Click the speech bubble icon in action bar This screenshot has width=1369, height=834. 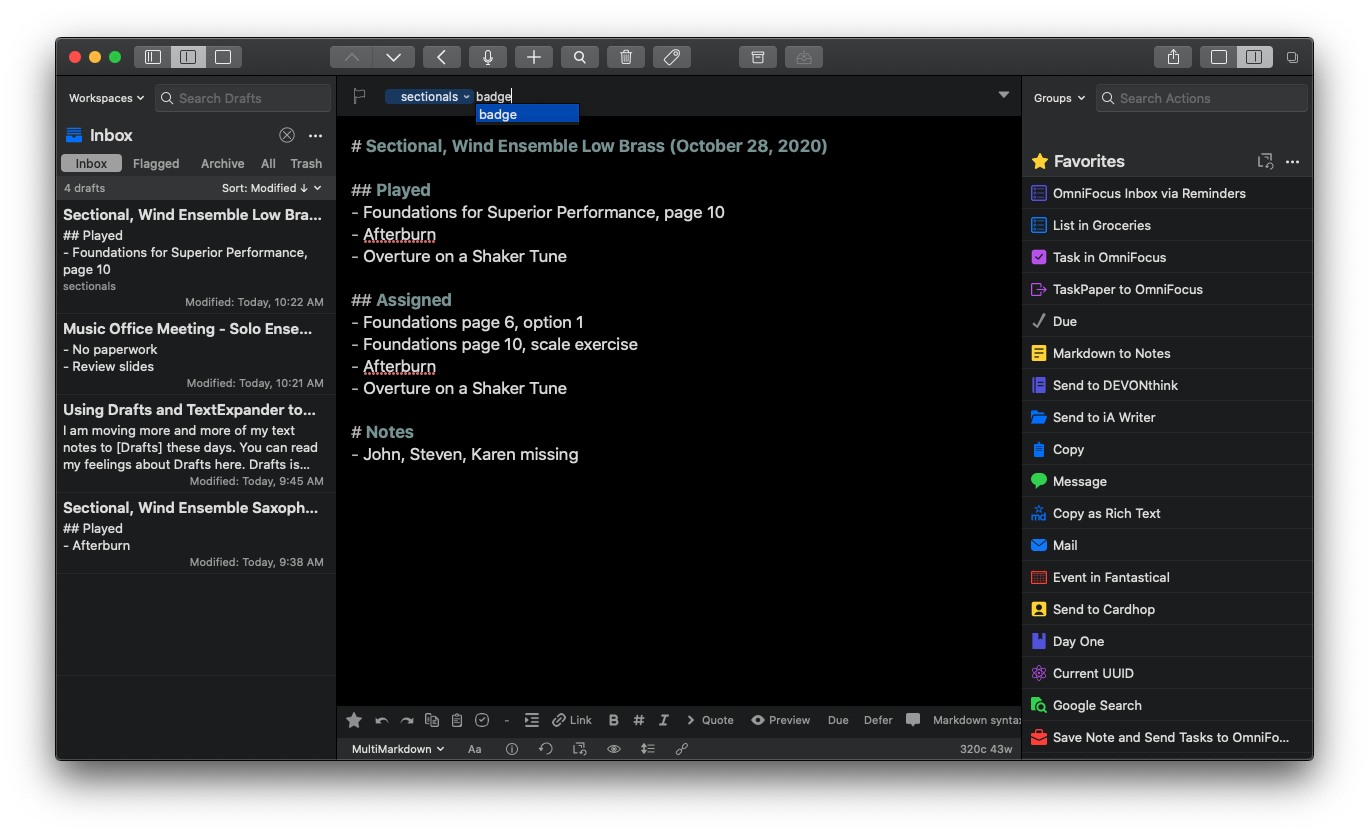[913, 720]
